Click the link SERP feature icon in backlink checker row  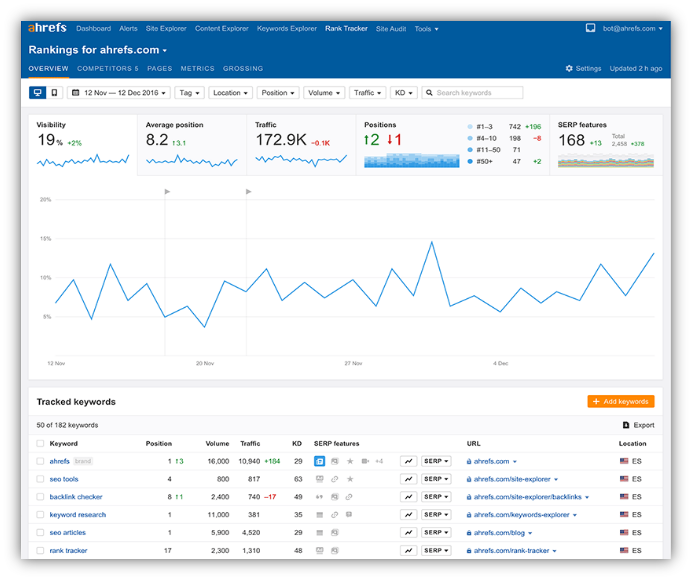point(349,497)
